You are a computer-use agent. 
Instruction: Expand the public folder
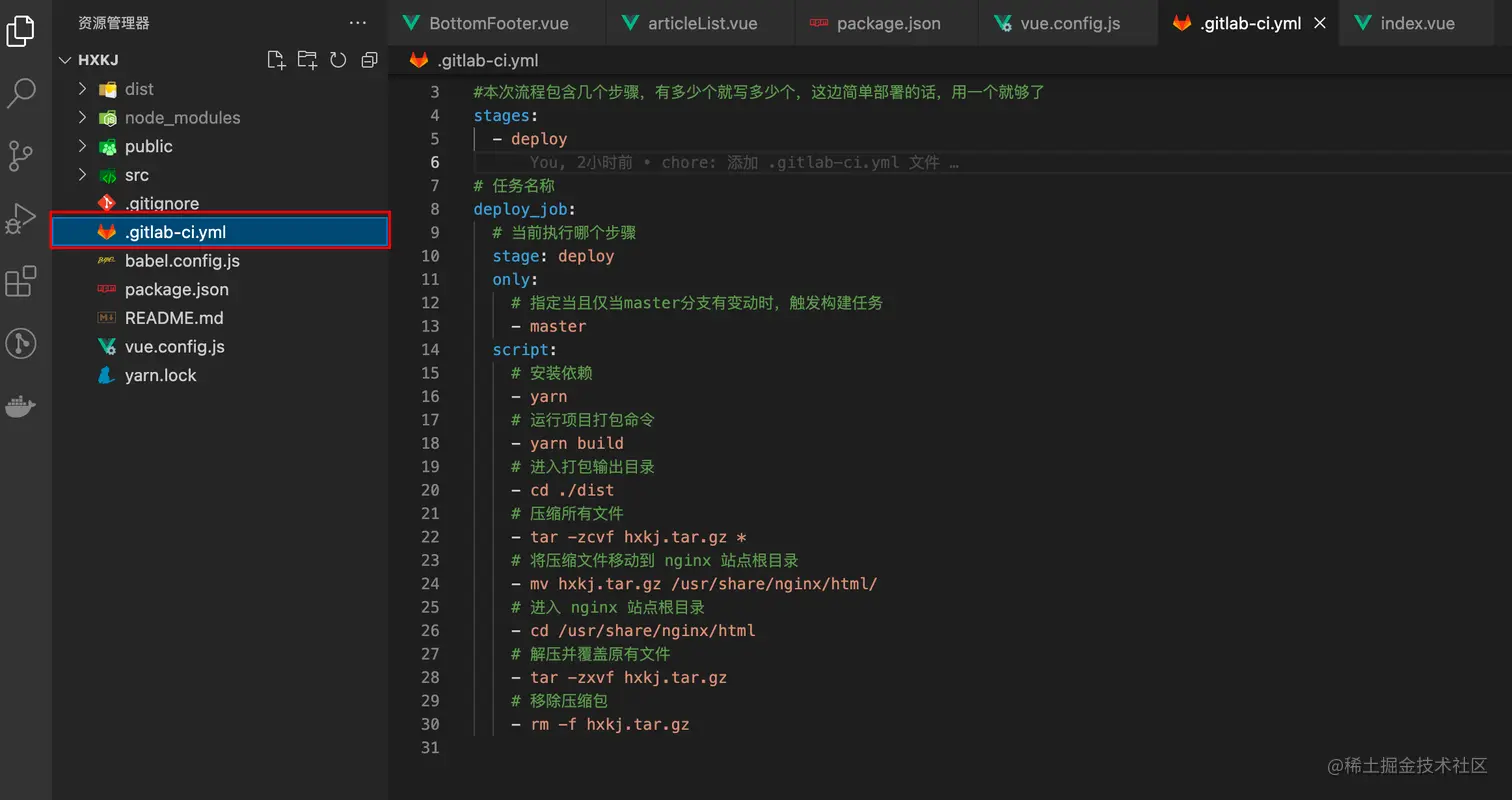83,146
